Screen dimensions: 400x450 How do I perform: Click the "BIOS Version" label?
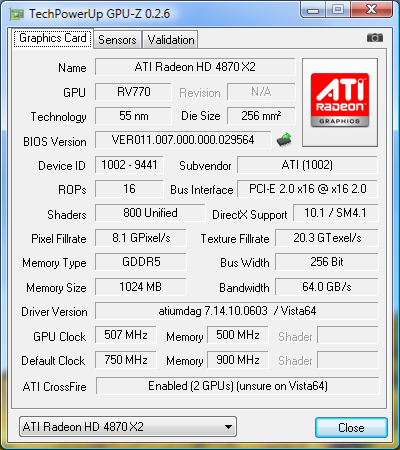click(x=55, y=142)
